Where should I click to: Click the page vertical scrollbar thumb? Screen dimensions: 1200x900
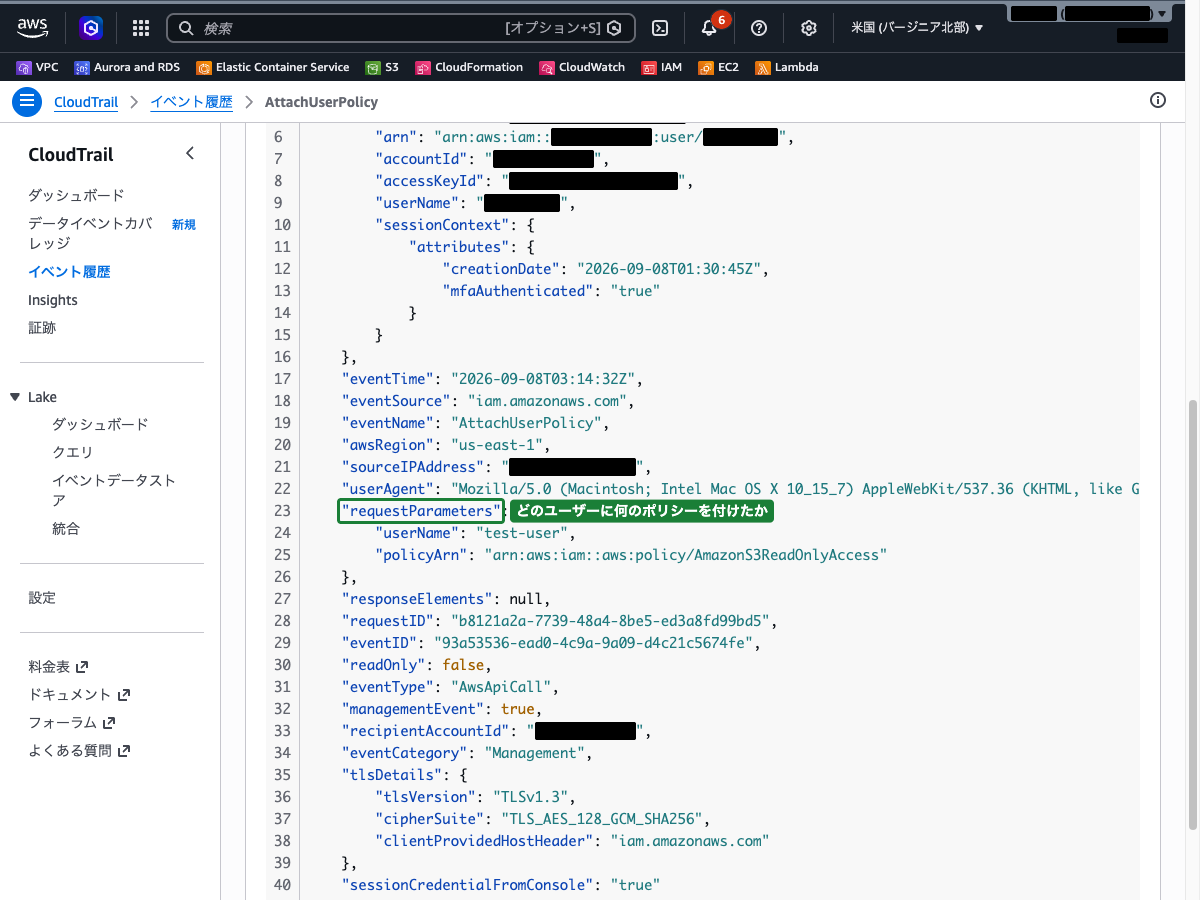(x=1193, y=615)
